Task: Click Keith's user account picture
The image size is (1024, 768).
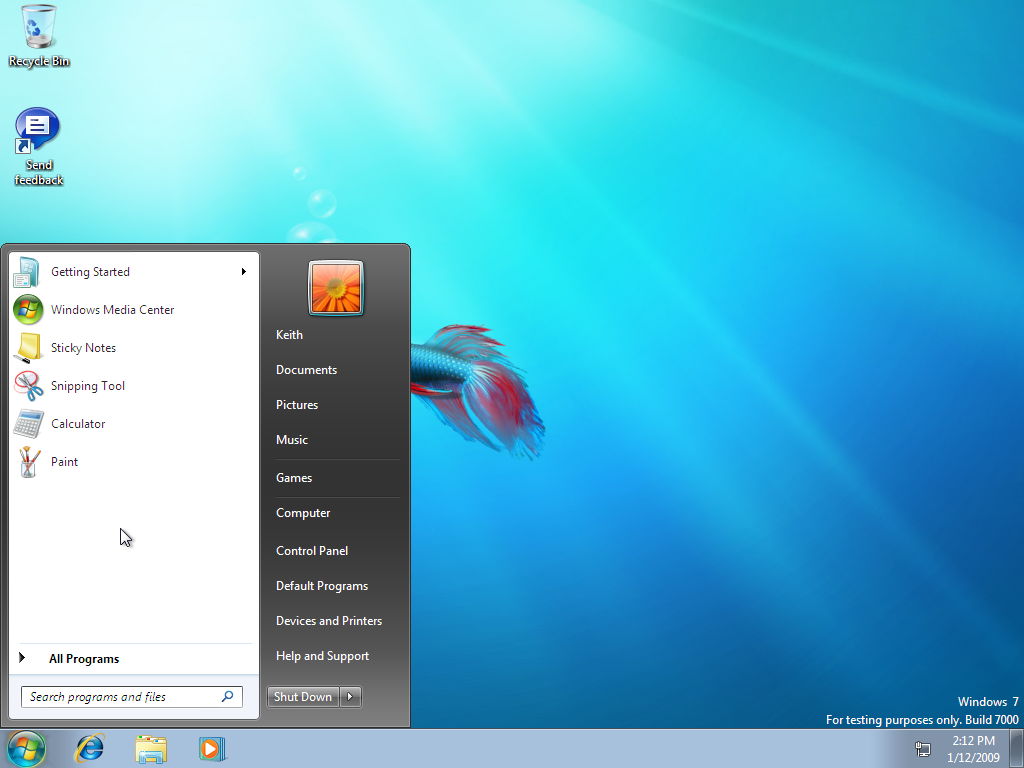Action: click(x=335, y=287)
